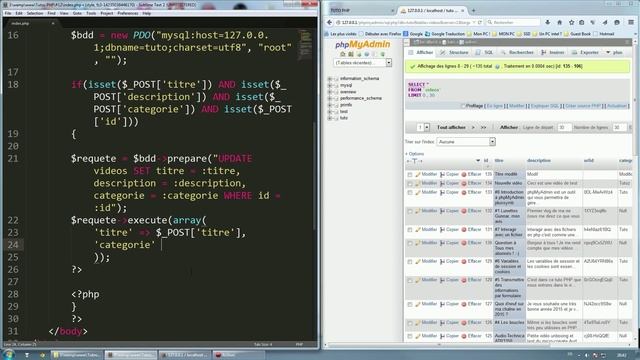Expand the tuto database node
640x360 pixels.
coord(329,118)
